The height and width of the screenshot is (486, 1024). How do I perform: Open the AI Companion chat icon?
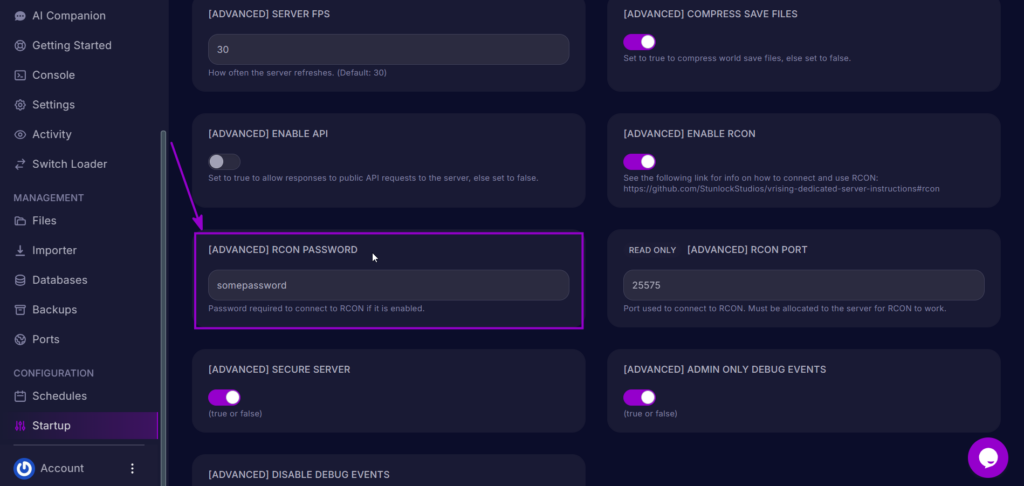(x=20, y=16)
